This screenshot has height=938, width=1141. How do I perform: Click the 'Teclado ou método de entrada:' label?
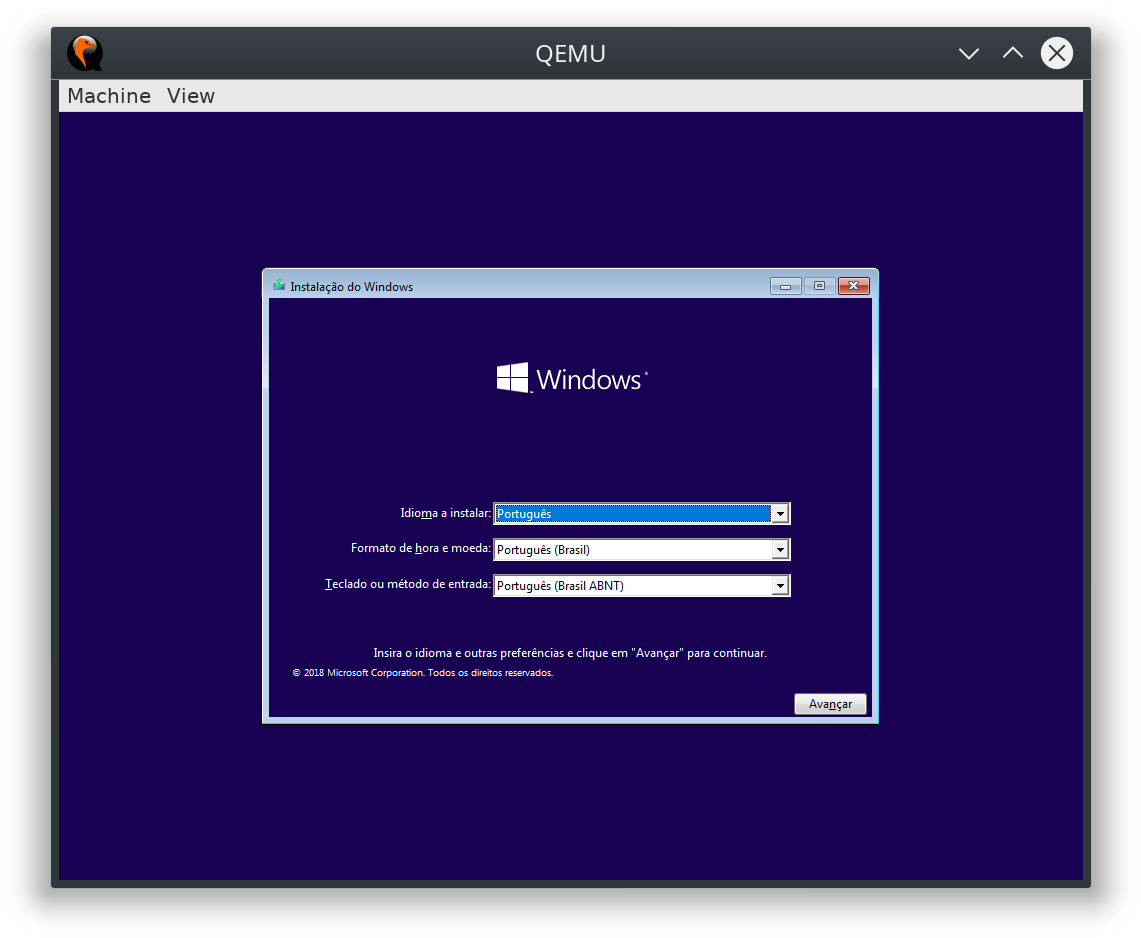coord(408,584)
